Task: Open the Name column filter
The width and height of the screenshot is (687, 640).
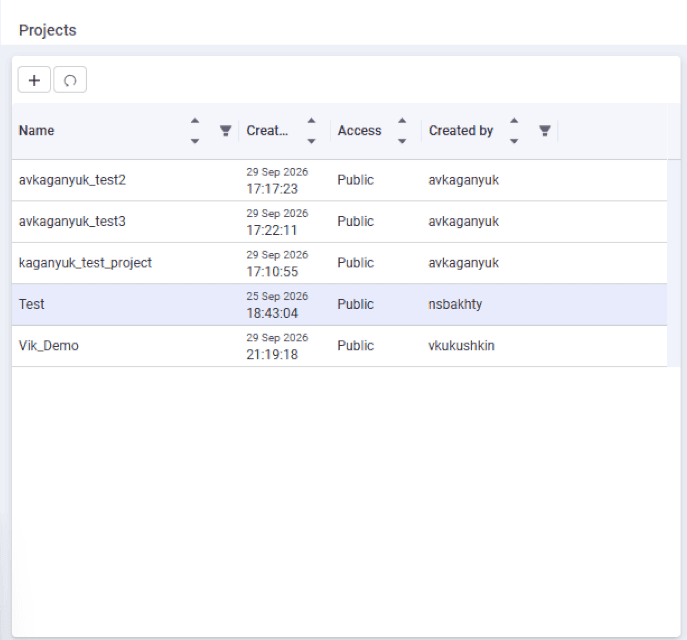Action: 226,131
